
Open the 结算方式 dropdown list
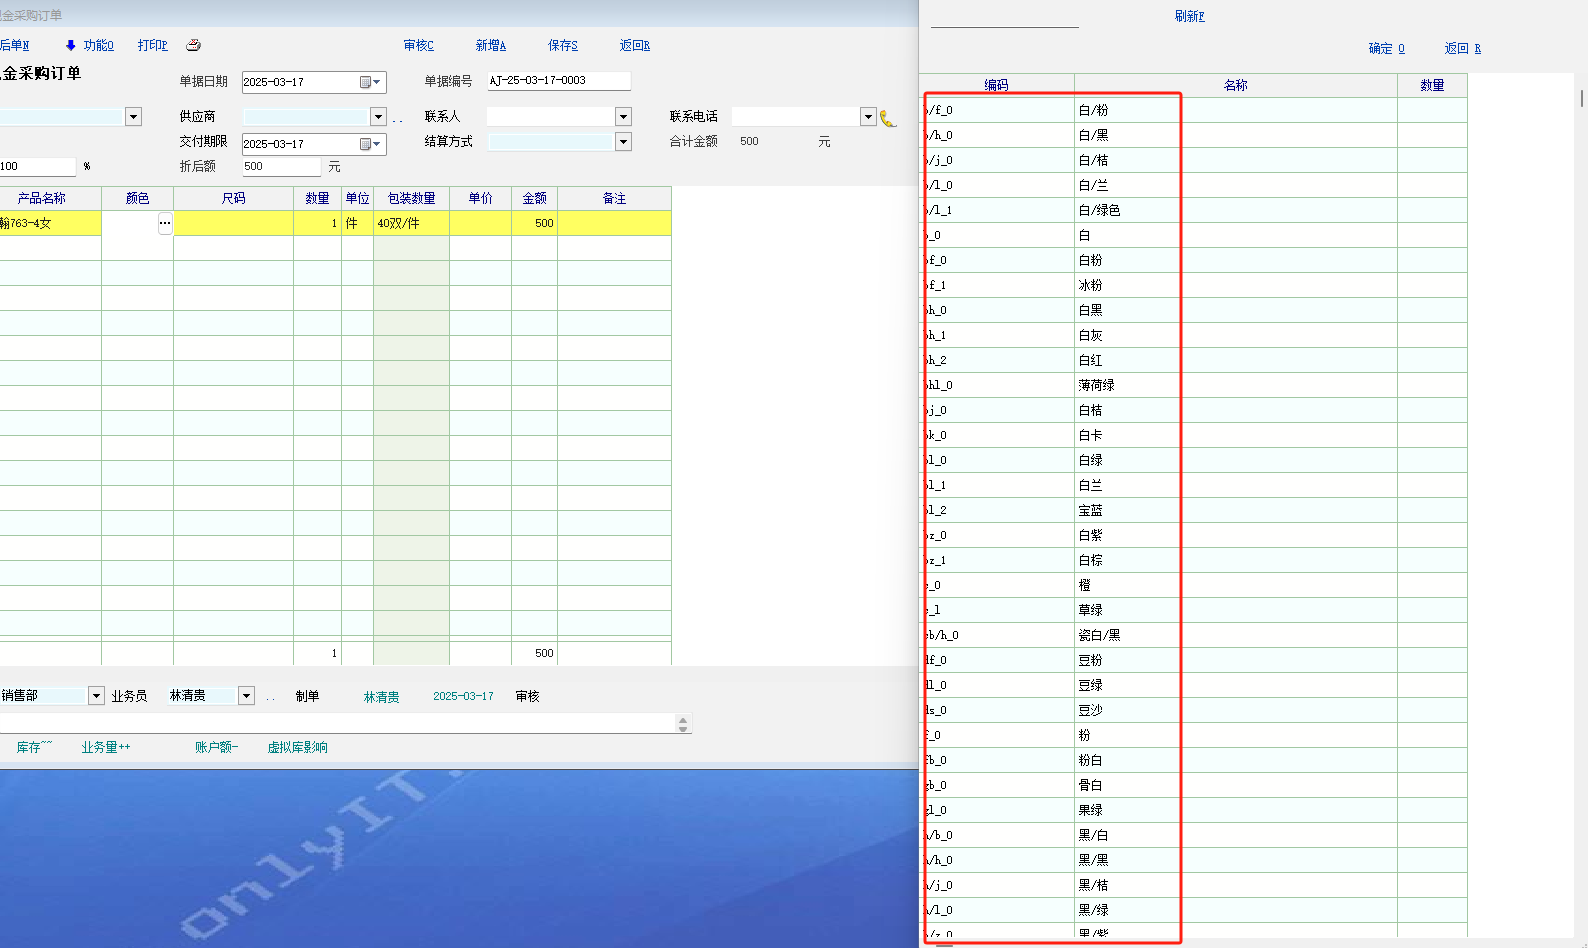pyautogui.click(x=623, y=142)
